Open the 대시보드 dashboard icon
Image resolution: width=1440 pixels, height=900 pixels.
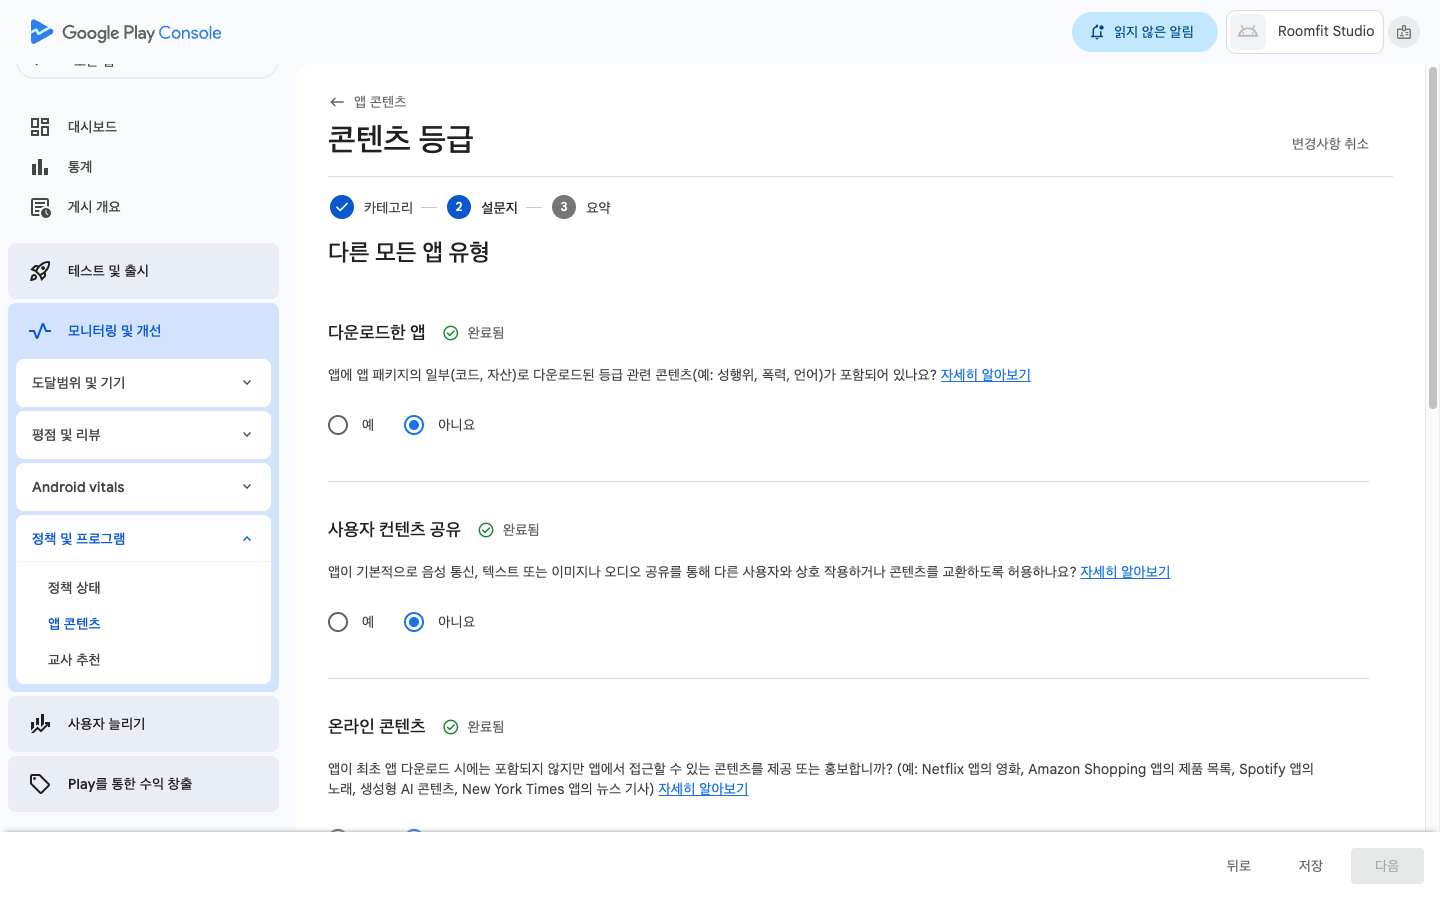pyautogui.click(x=40, y=127)
